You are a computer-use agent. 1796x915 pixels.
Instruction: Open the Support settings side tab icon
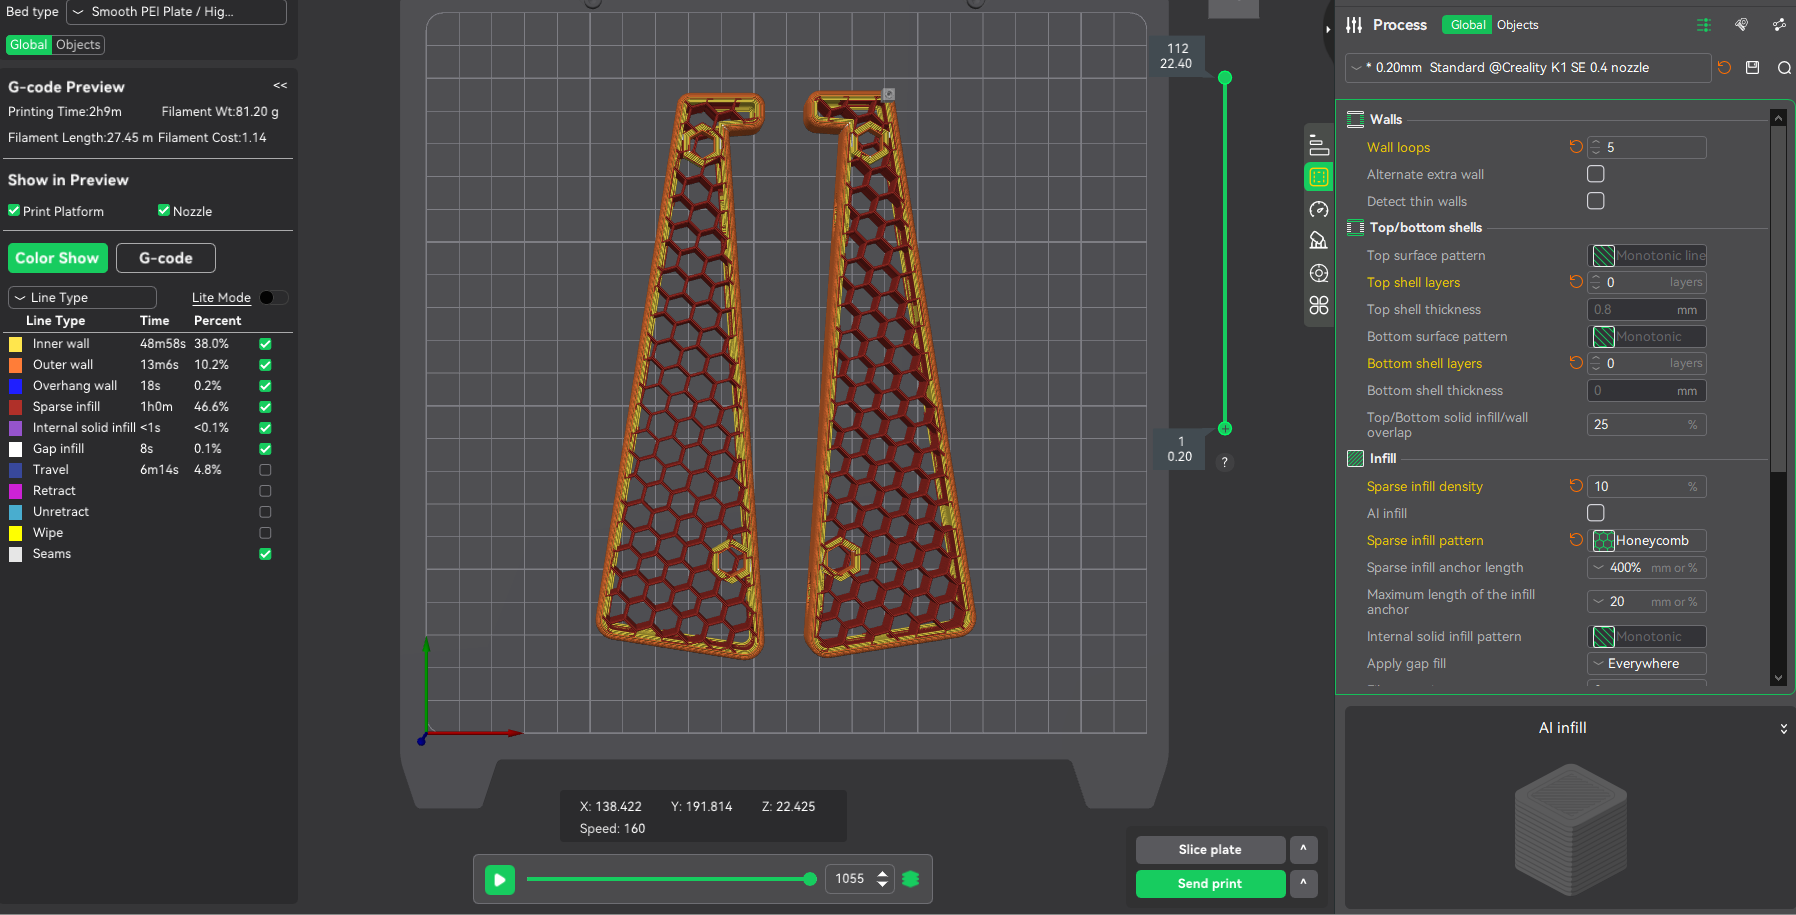[x=1319, y=241]
